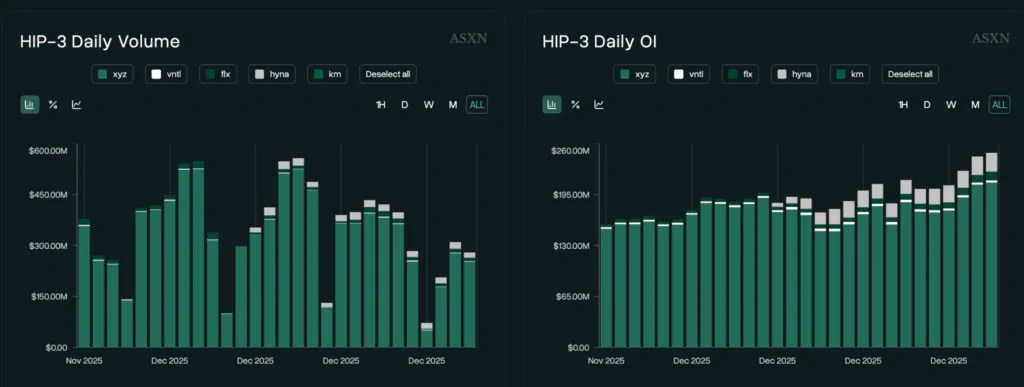Toggle flx series in Daily OI legend
Viewport: 1024px width, 387px height.
tap(741, 74)
